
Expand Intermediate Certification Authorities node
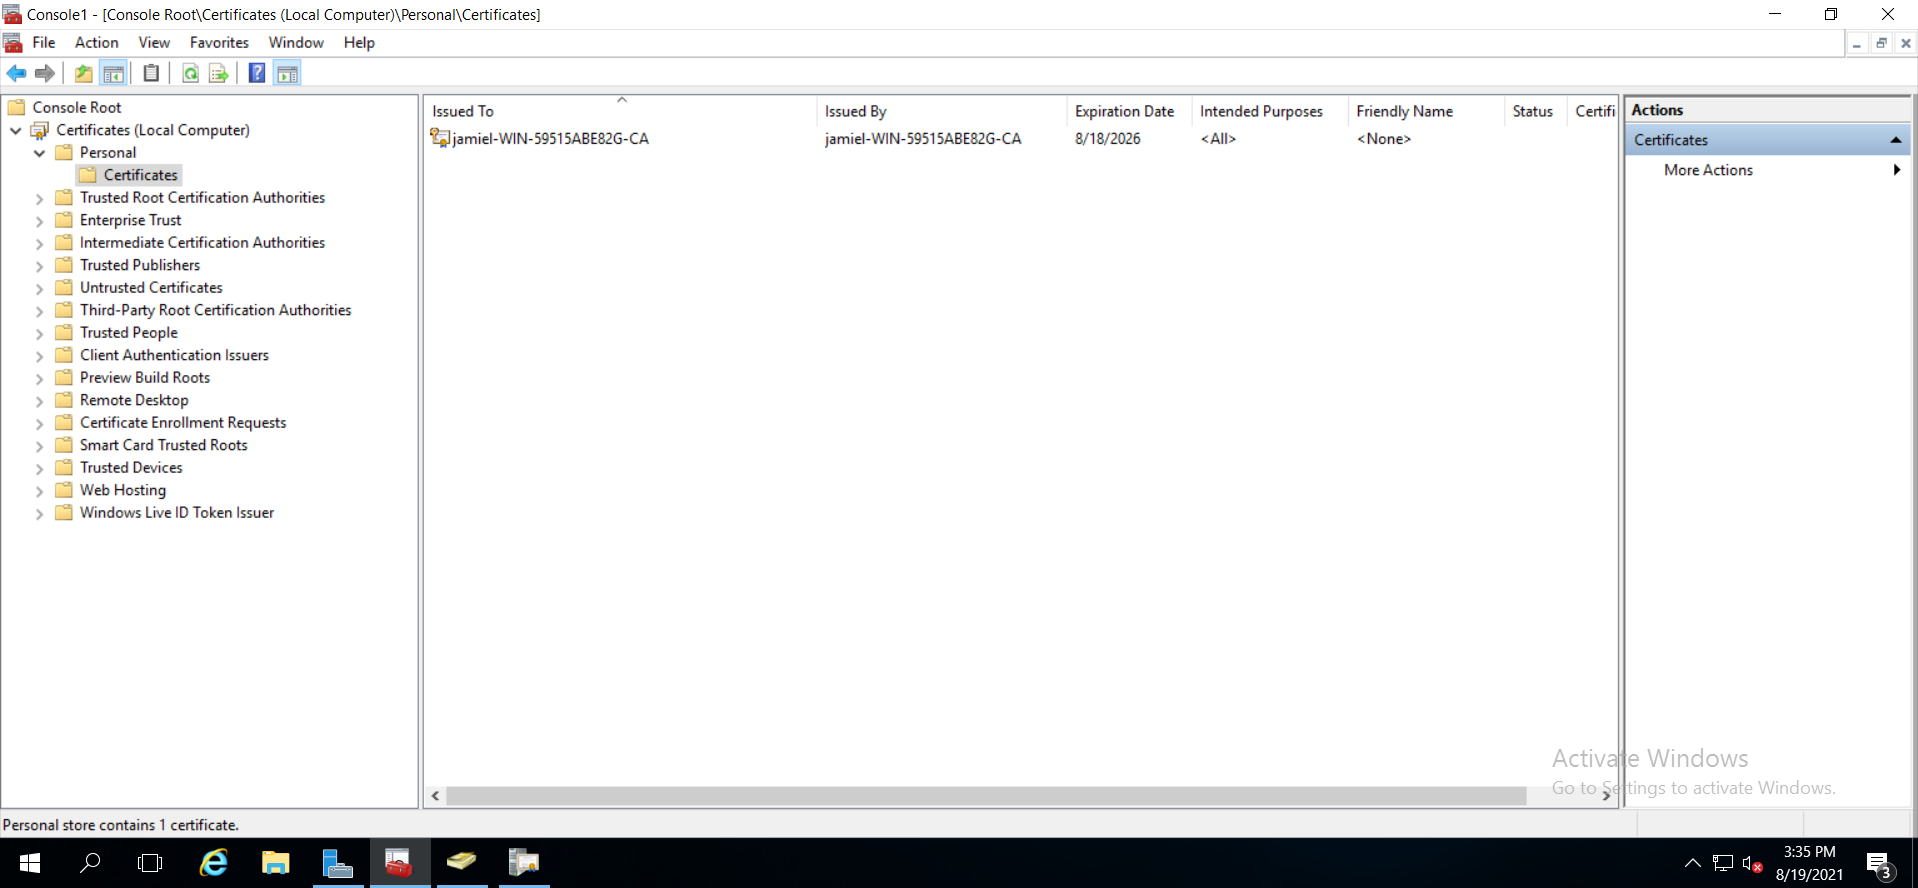(x=40, y=243)
